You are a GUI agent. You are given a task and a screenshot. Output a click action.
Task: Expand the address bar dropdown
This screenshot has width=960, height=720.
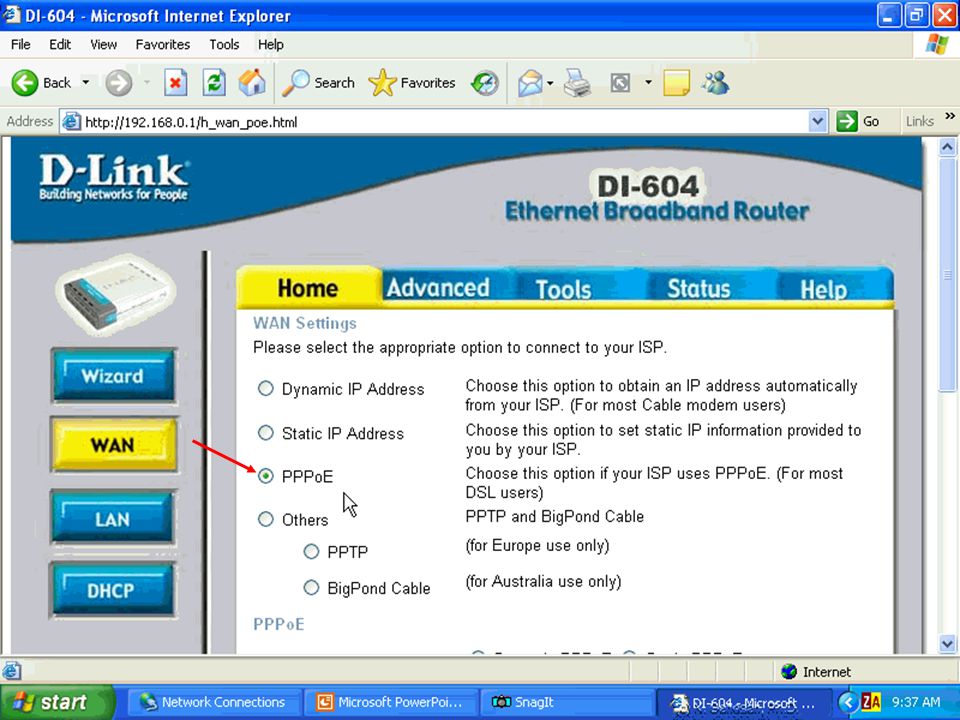[x=817, y=121]
